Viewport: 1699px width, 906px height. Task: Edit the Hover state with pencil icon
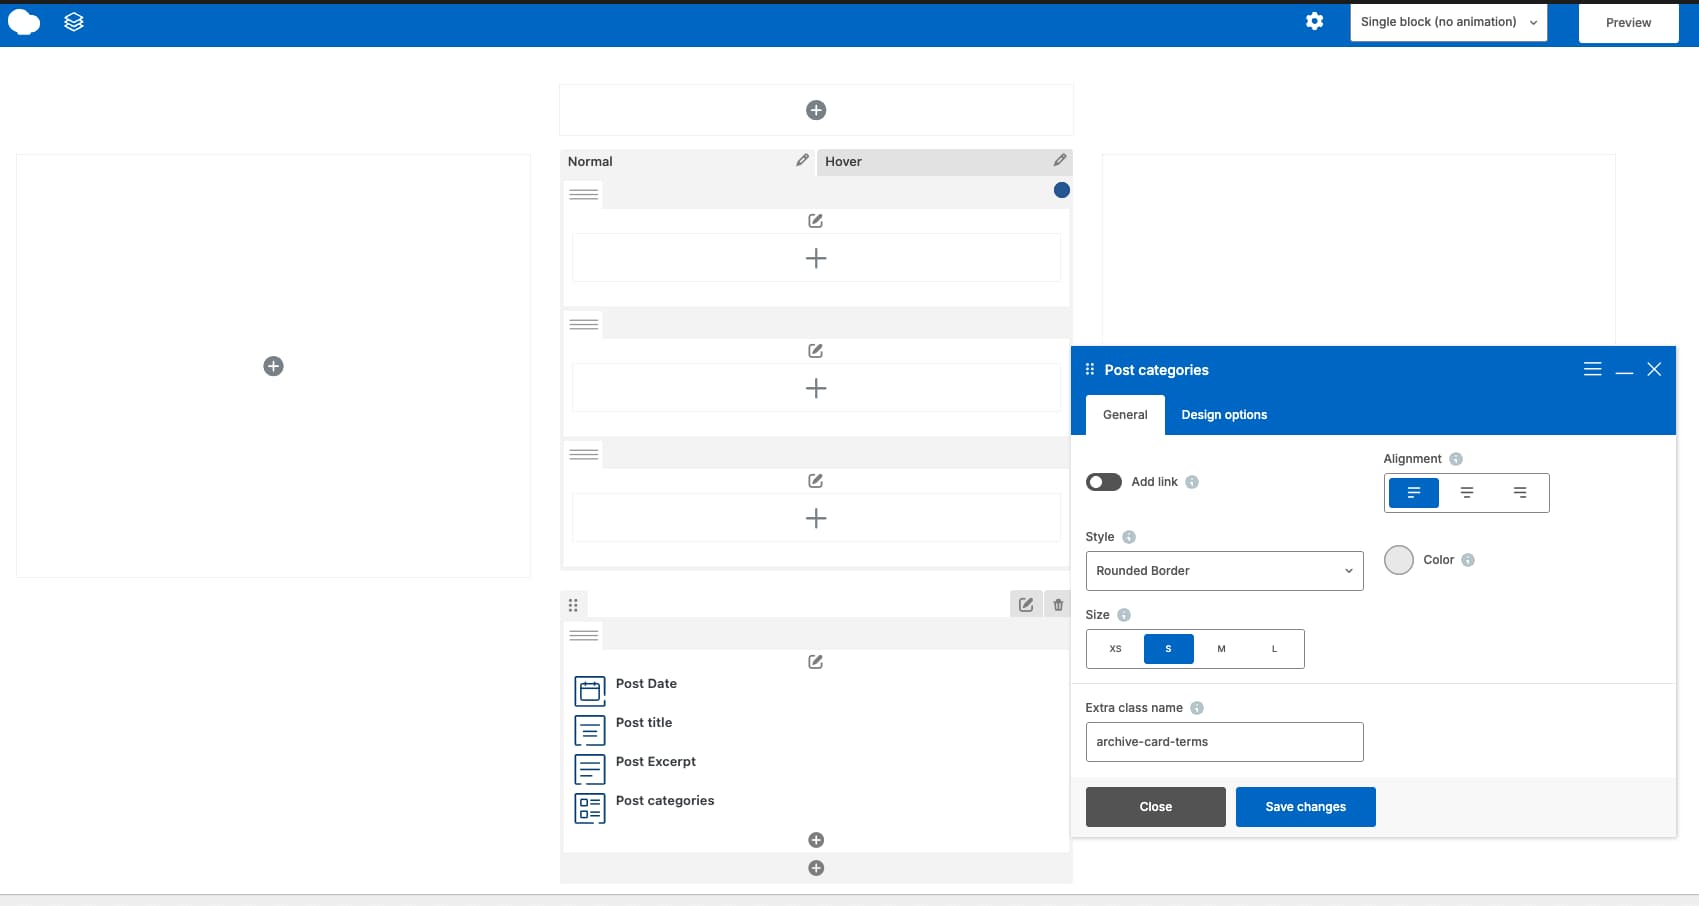tap(1059, 160)
